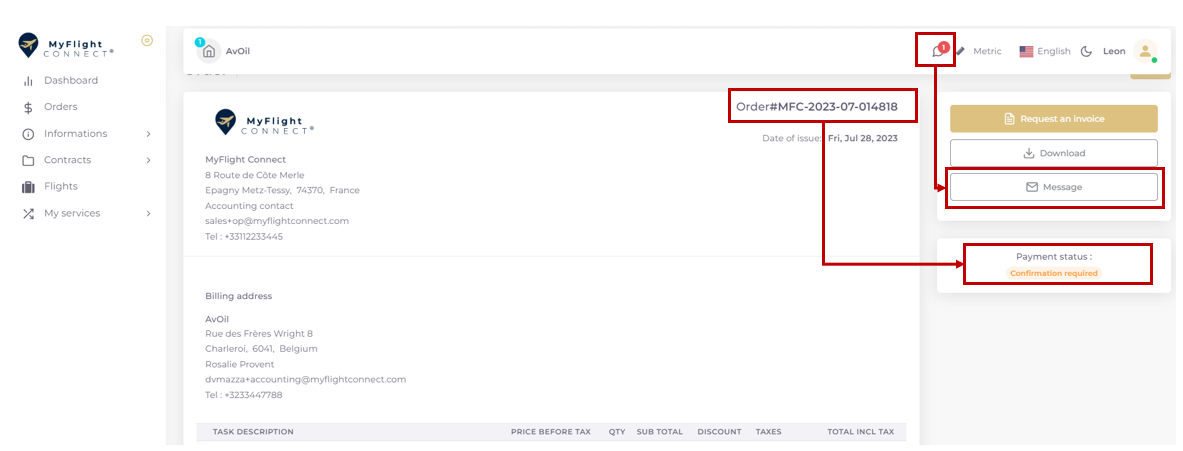Click the Flights suitcase icon

click(29, 187)
